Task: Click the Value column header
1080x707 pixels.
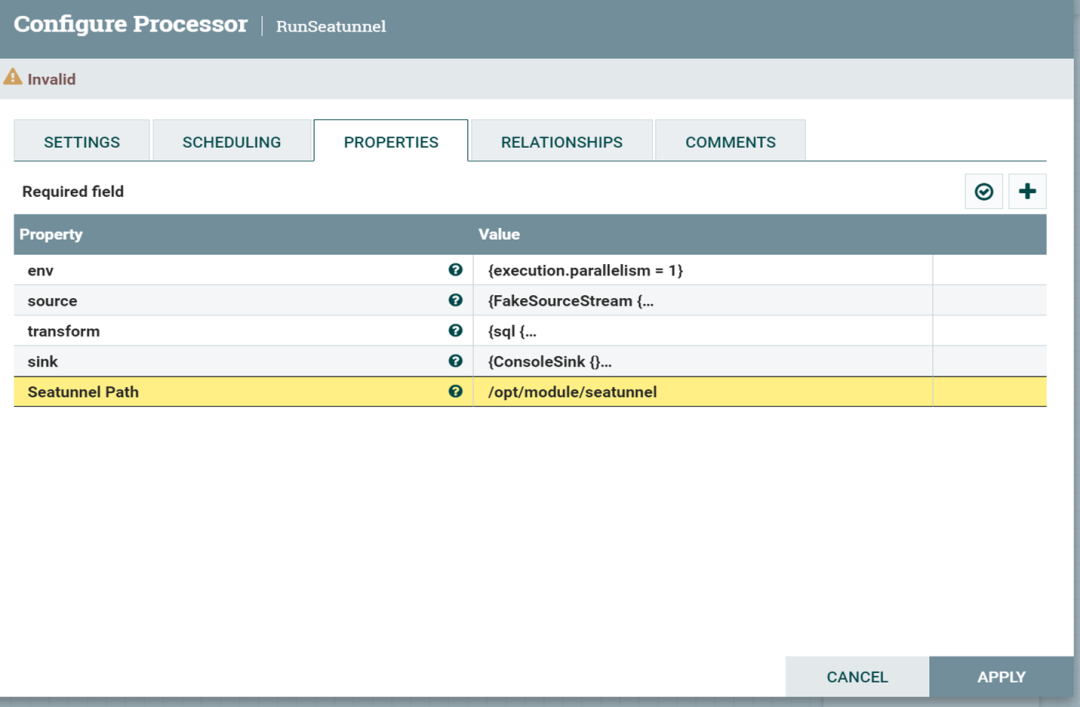Action: [499, 234]
